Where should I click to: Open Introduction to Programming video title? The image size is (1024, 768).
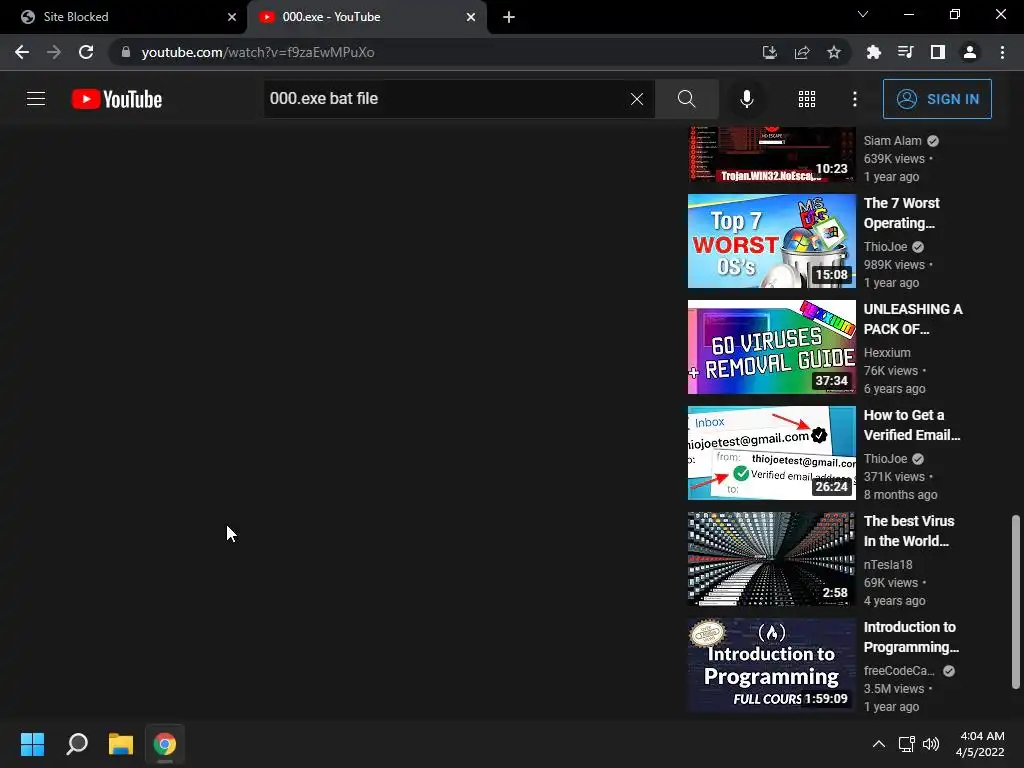(911, 637)
